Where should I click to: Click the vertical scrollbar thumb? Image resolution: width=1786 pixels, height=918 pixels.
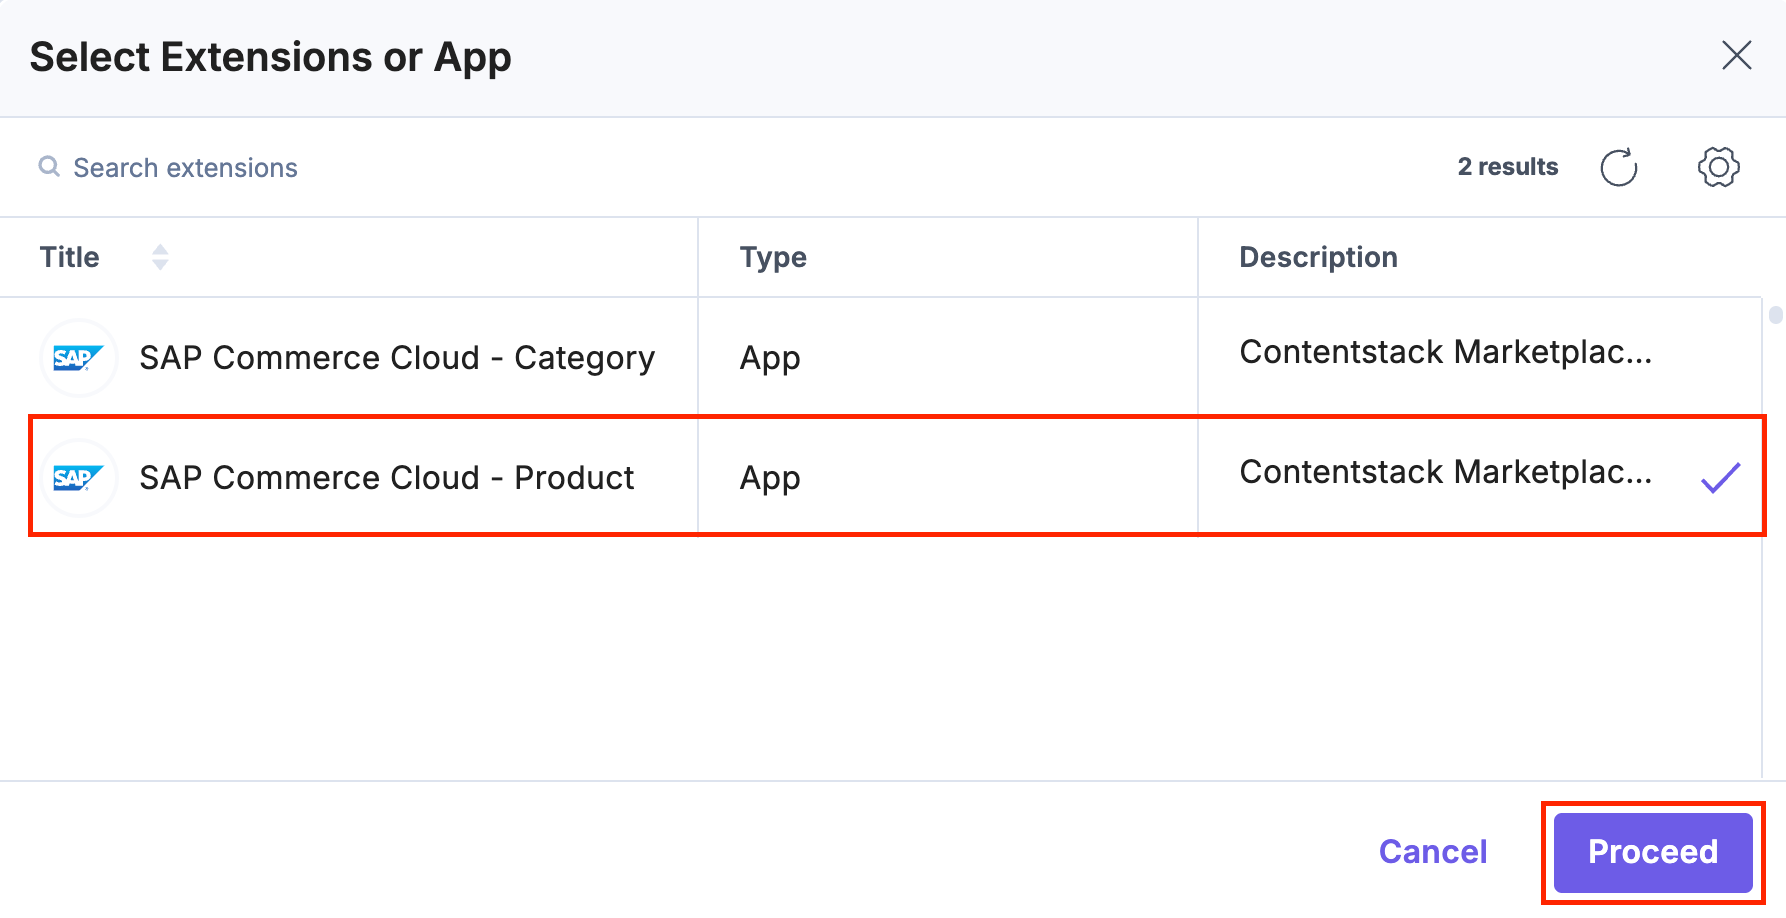pos(1776,315)
